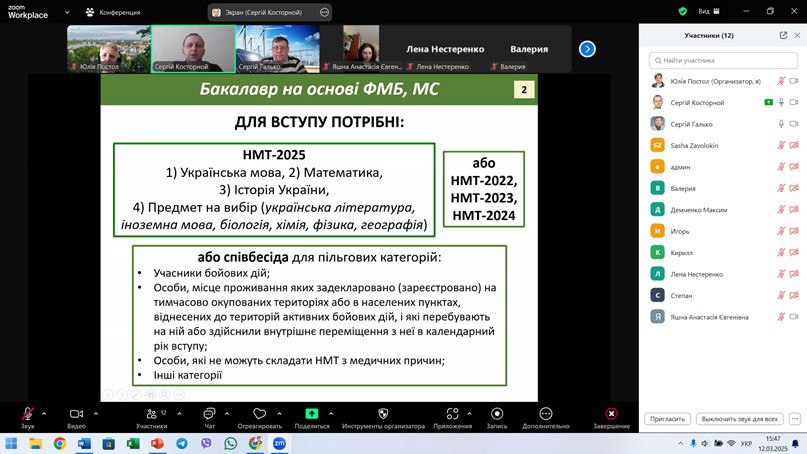Open WhatsApp from the taskbar
The height and width of the screenshot is (454, 807).
231,443
